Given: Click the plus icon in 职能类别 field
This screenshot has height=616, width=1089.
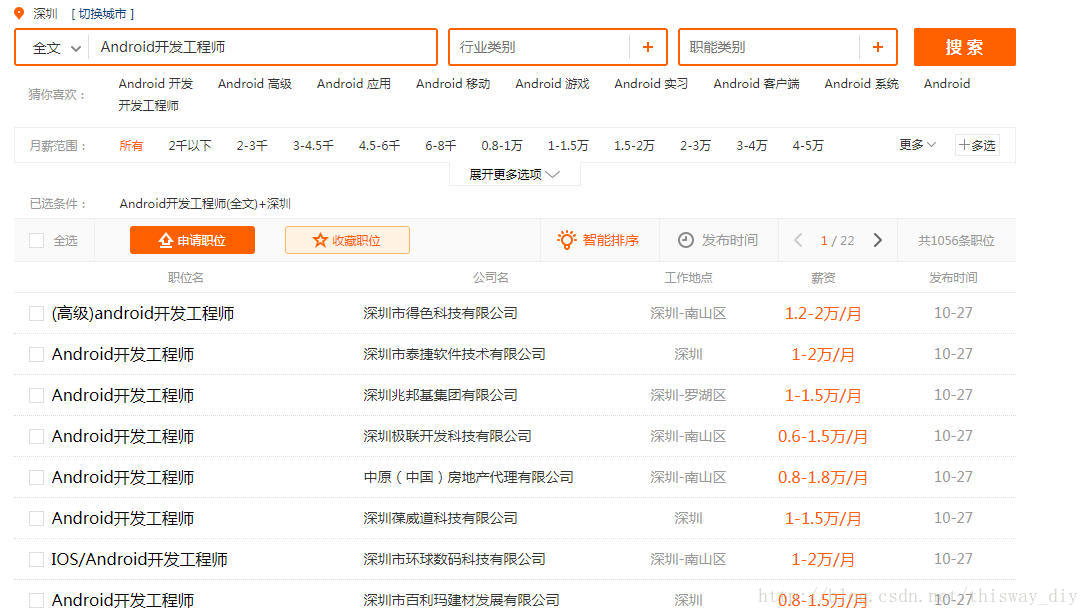Looking at the screenshot, I should (x=877, y=47).
